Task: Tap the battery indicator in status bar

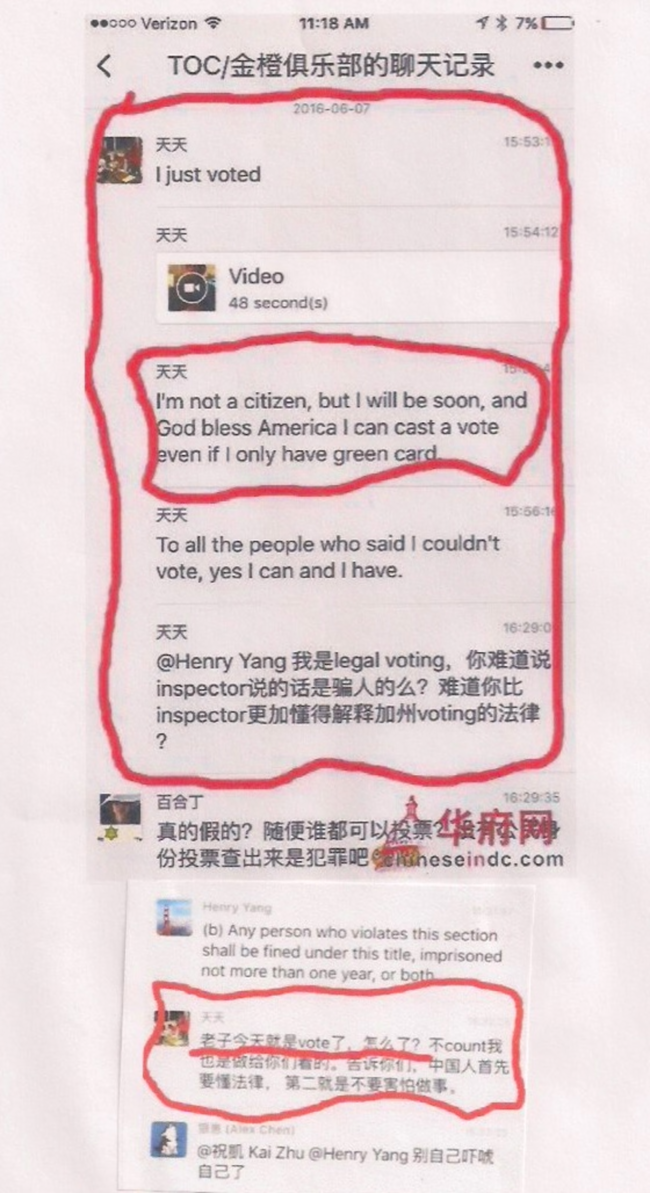Action: pos(559,24)
